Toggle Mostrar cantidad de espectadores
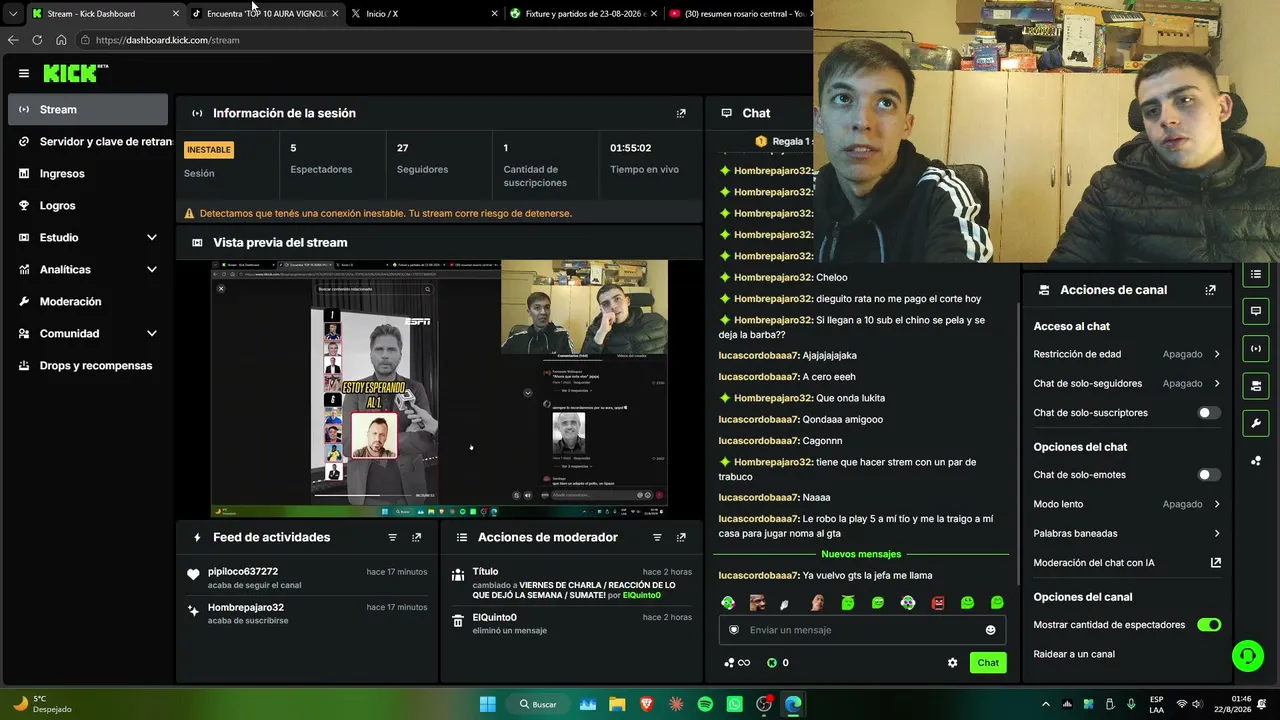The image size is (1280, 720). pyautogui.click(x=1209, y=625)
